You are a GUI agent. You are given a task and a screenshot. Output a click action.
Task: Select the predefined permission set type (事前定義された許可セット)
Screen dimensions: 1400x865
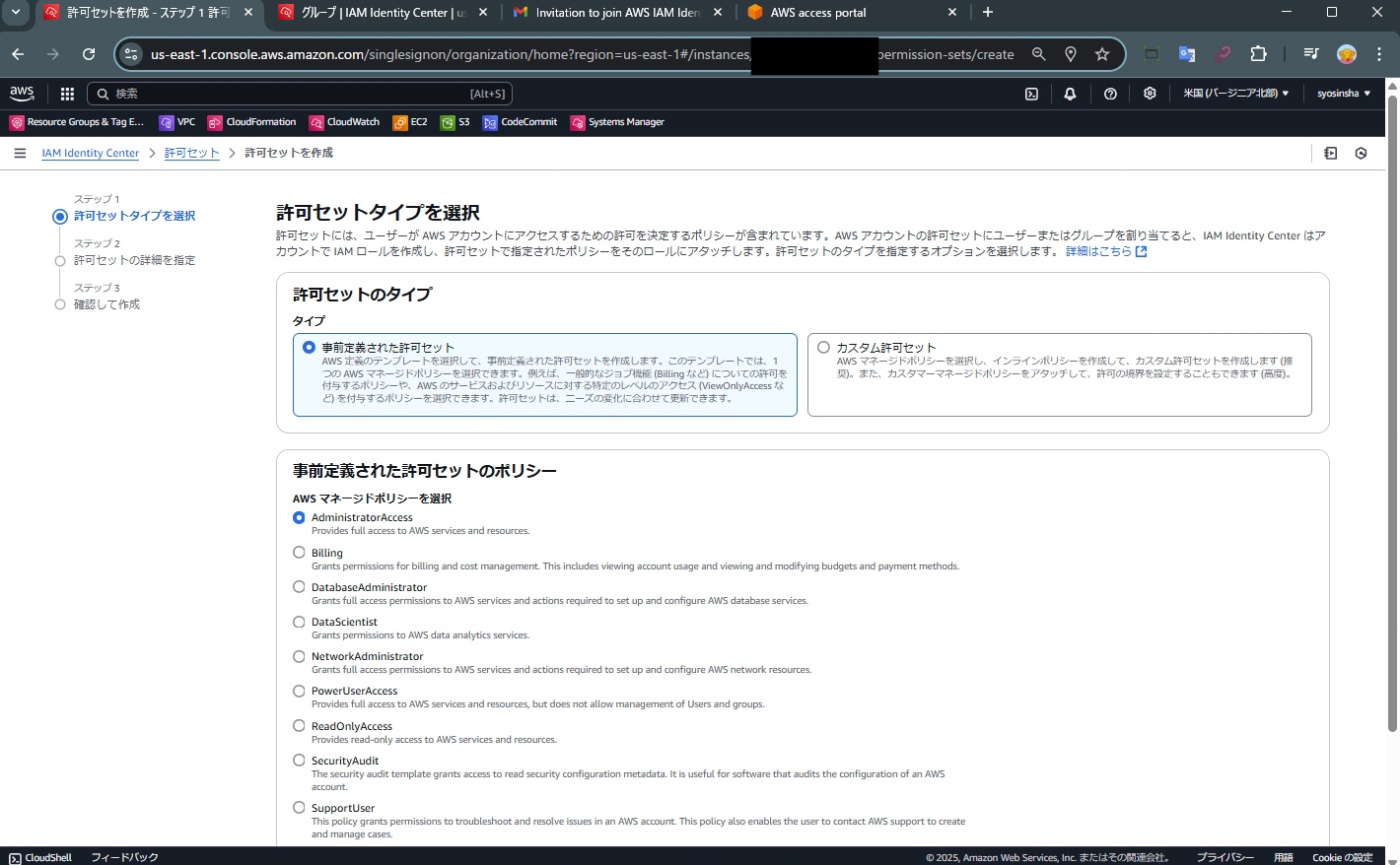308,347
